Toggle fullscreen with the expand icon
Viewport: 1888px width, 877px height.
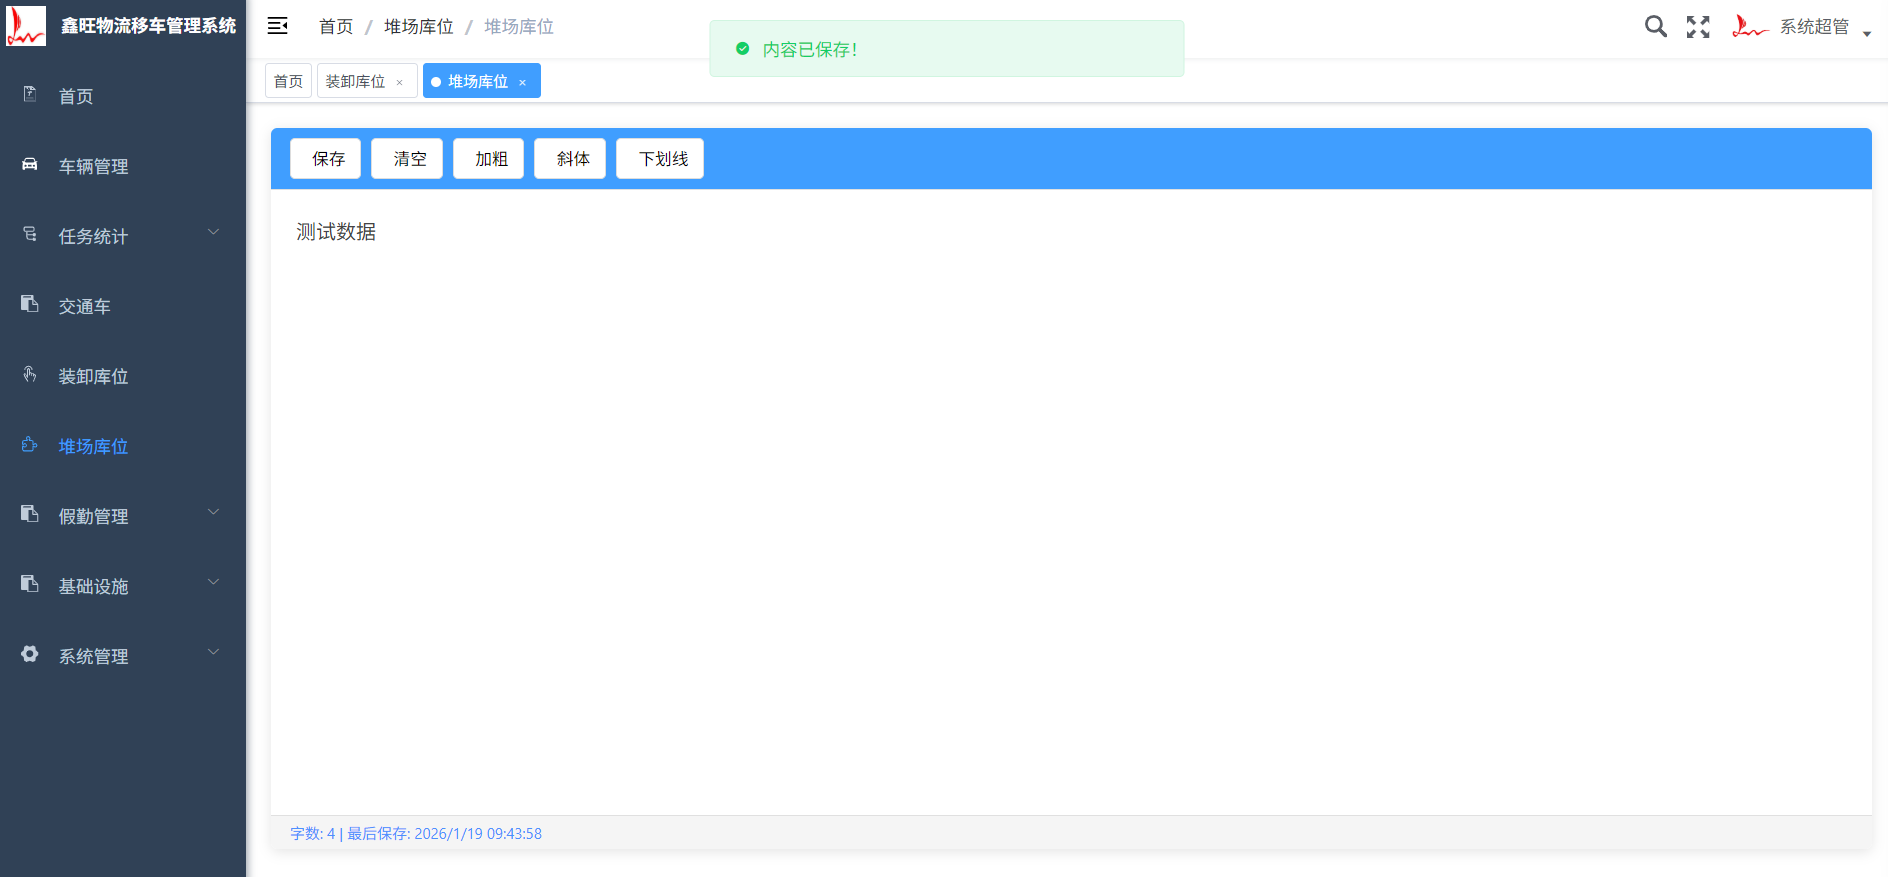coord(1698,27)
